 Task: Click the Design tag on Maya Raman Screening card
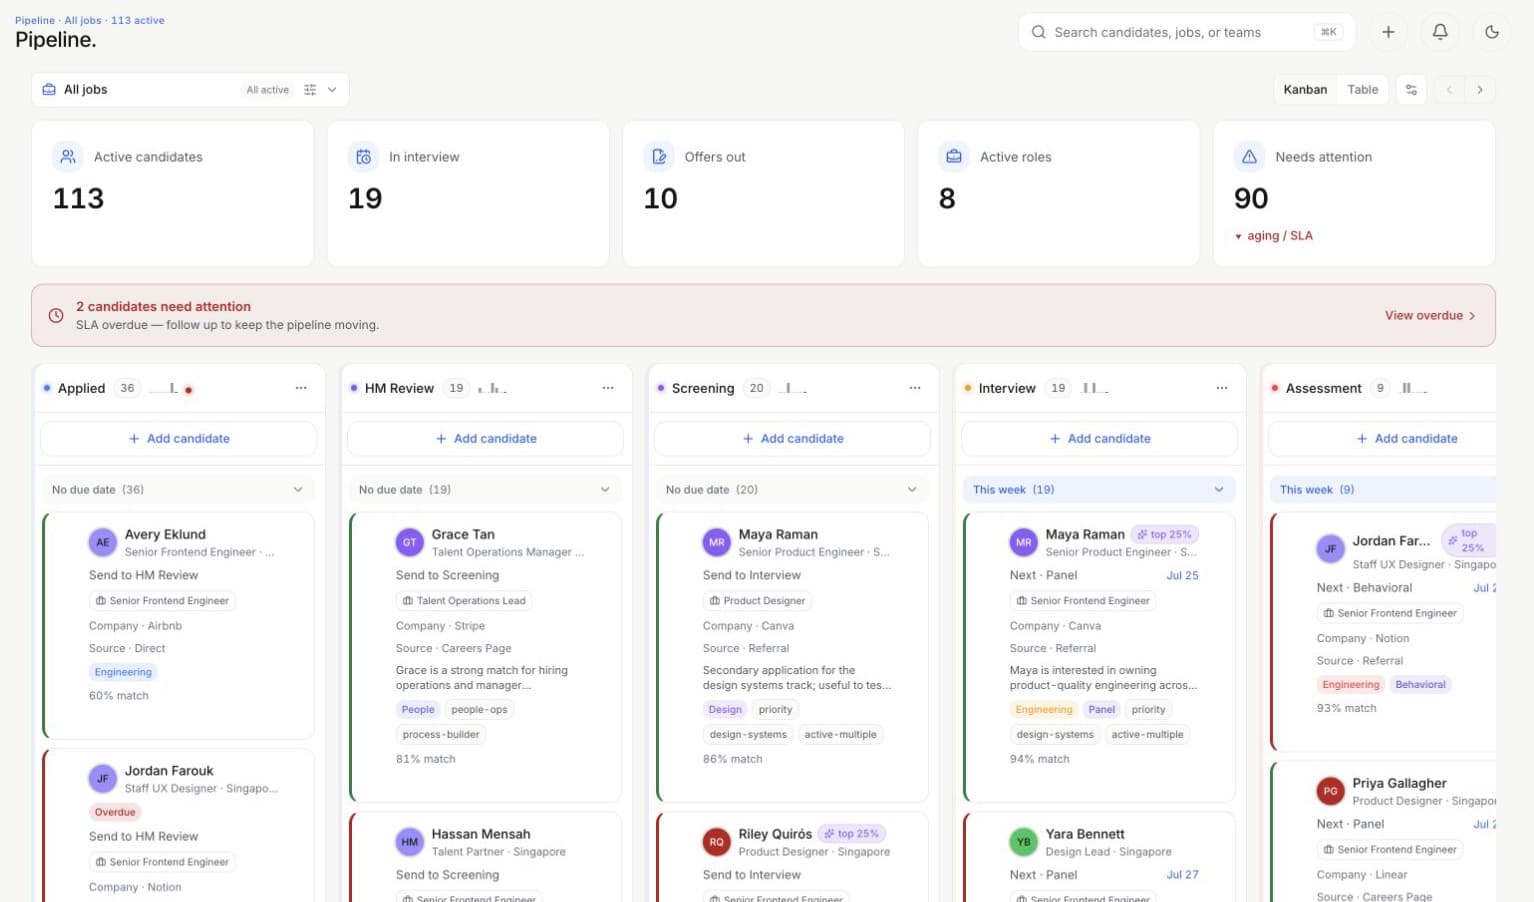pyautogui.click(x=725, y=710)
